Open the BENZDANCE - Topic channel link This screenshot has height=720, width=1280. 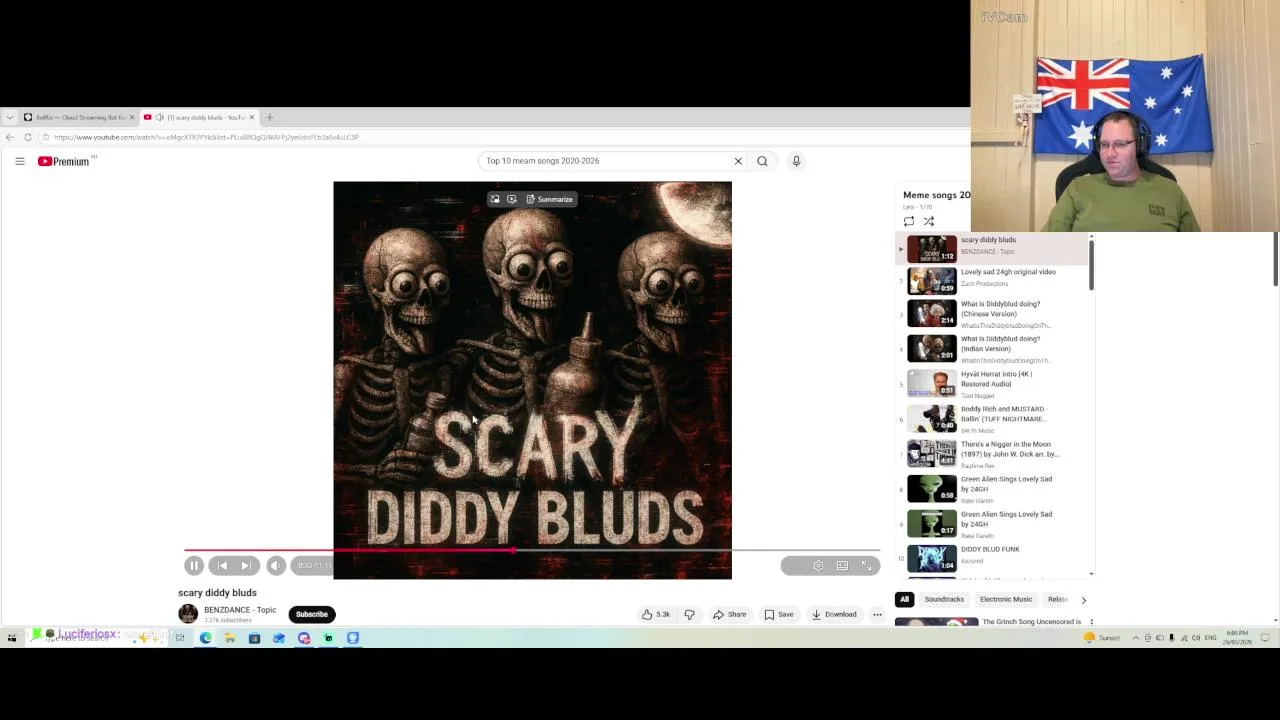point(240,610)
